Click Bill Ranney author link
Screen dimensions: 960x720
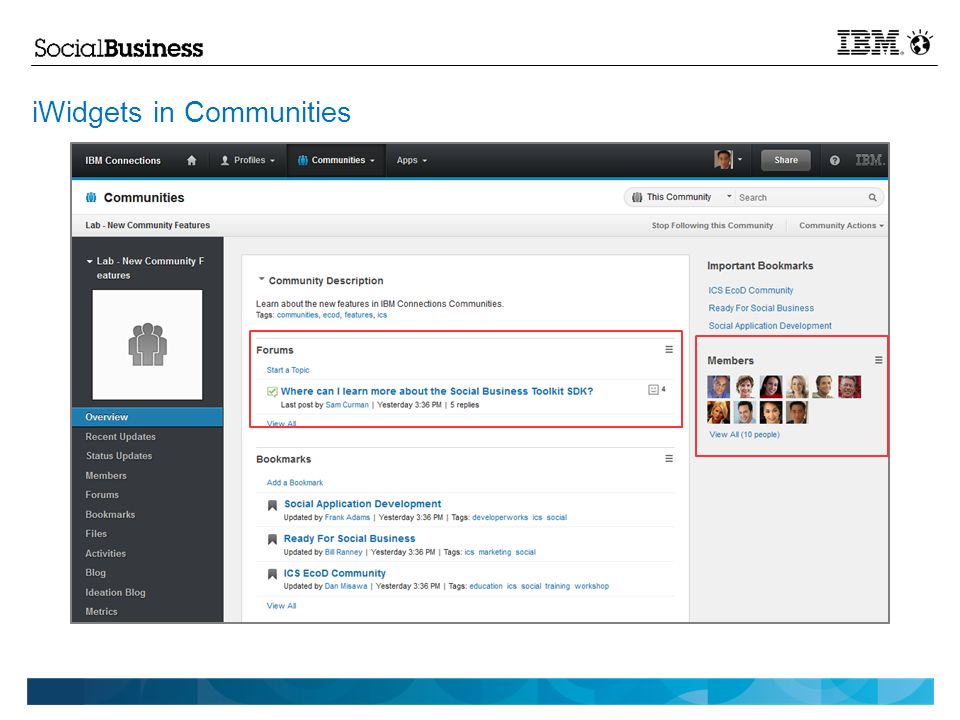pos(343,552)
